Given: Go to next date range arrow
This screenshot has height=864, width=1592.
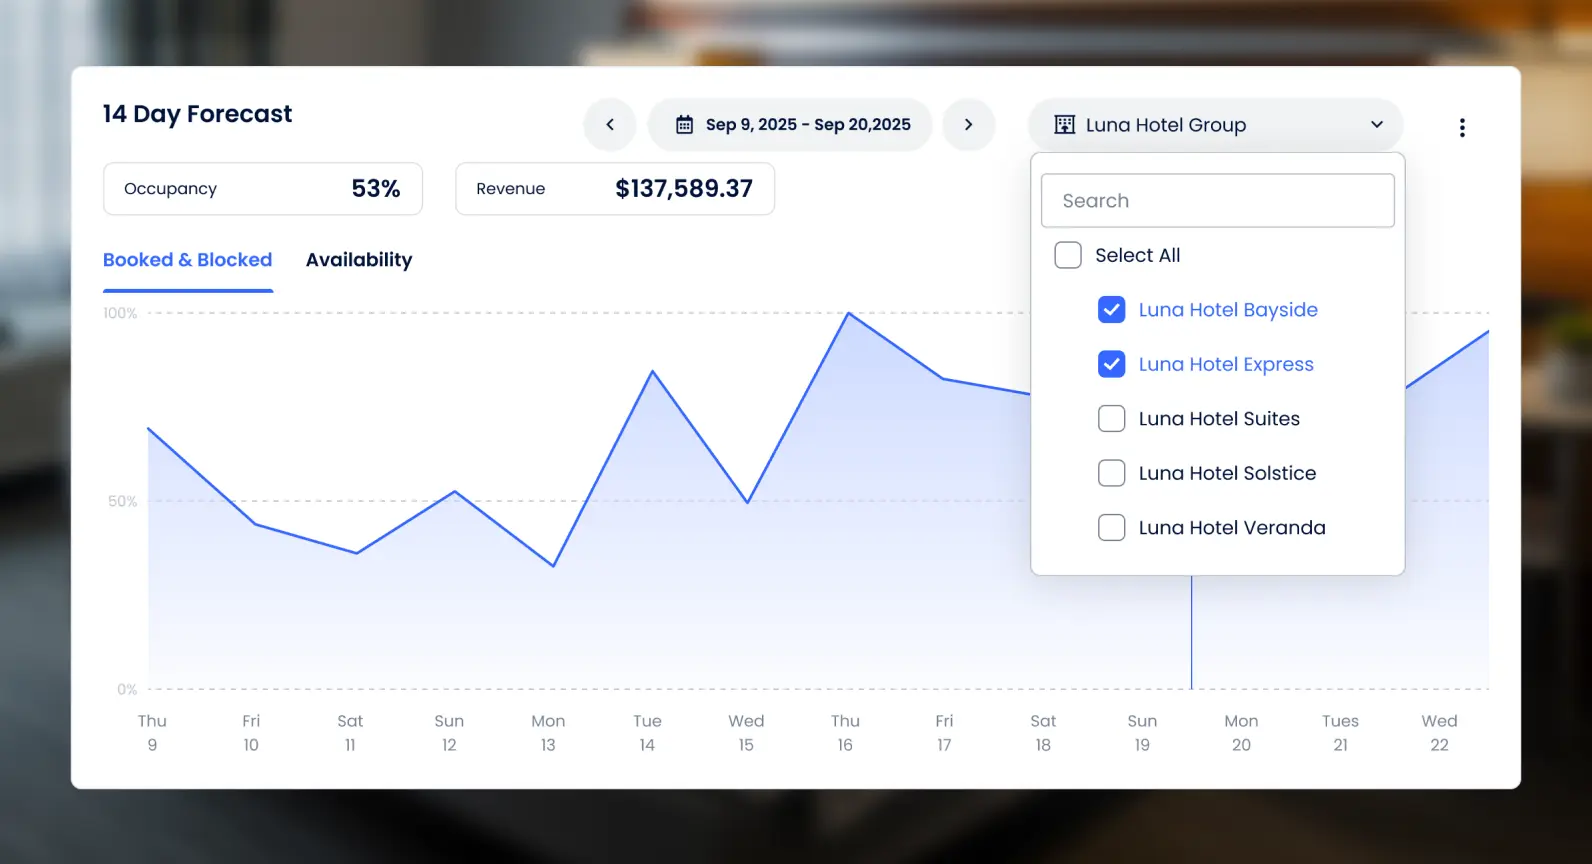Looking at the screenshot, I should tap(968, 125).
